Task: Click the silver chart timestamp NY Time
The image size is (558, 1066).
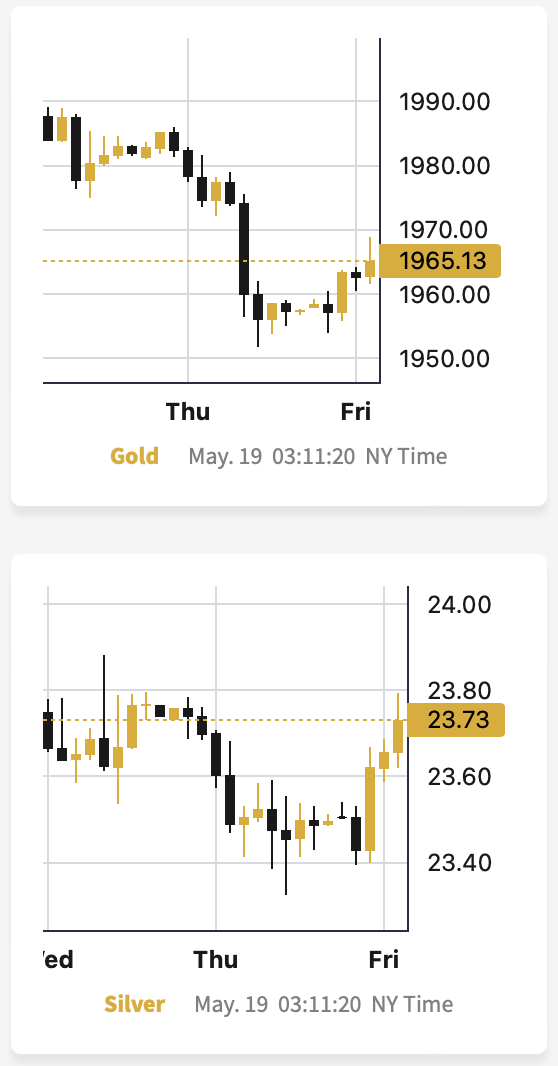Action: 412,1004
